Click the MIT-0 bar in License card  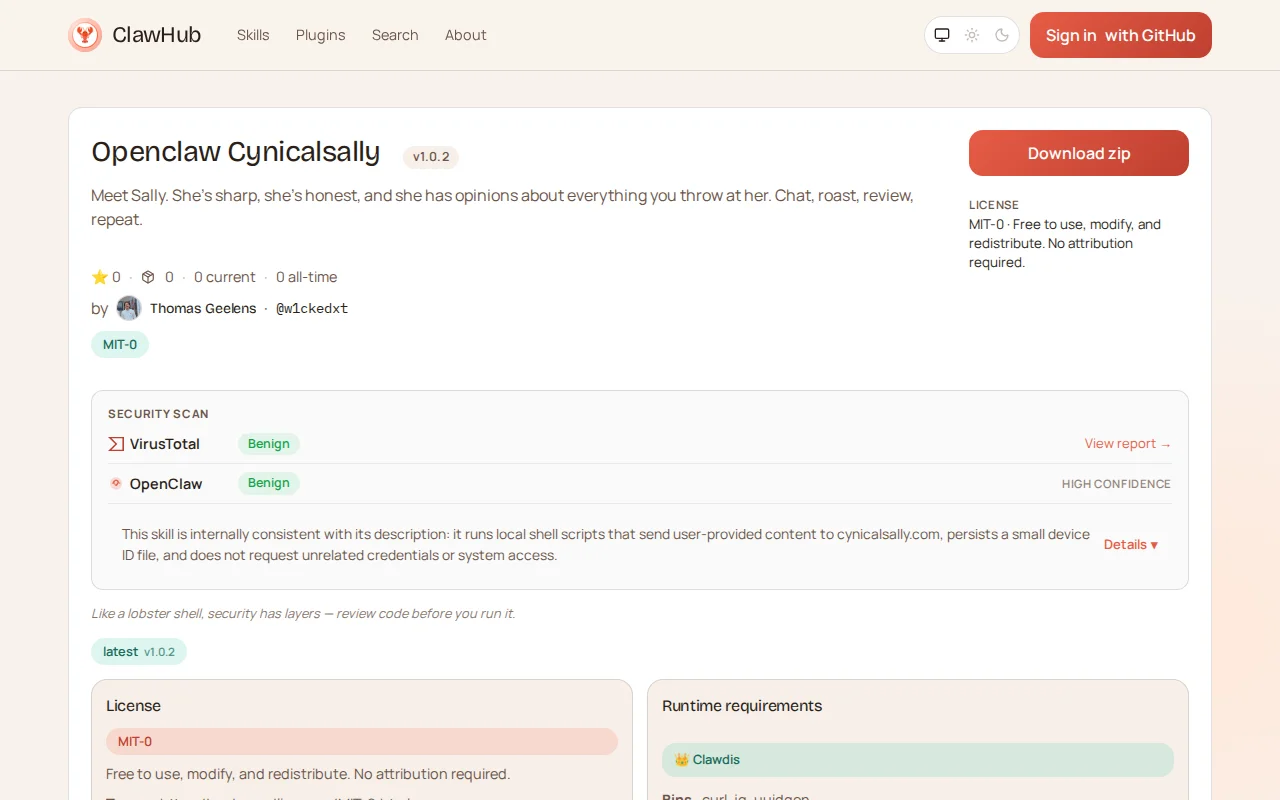362,742
